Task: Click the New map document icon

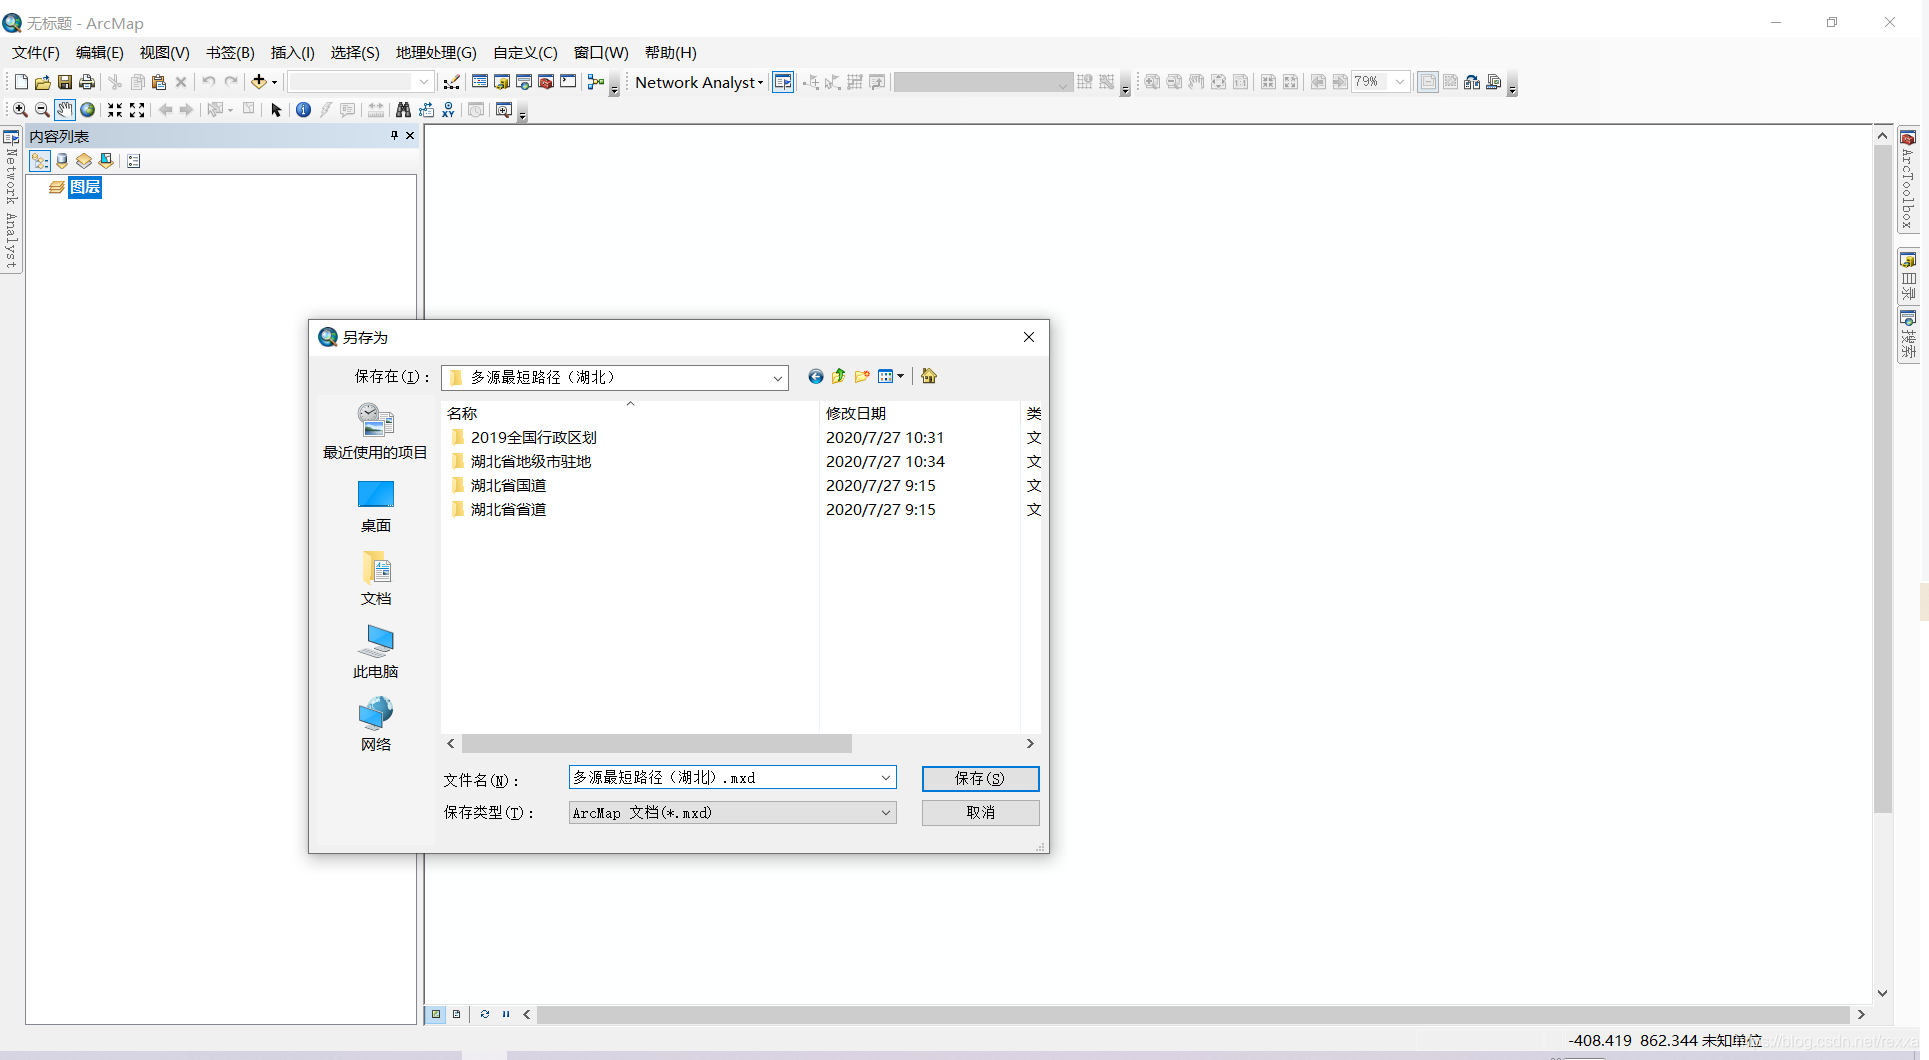Action: [x=21, y=82]
